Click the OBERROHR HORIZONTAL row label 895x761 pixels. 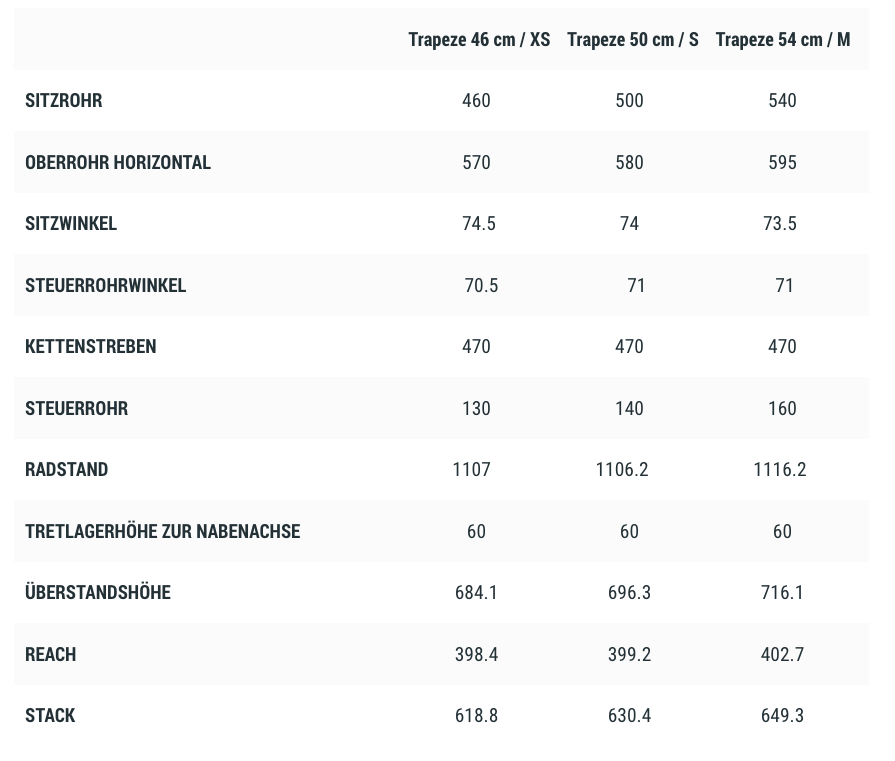[x=118, y=163]
